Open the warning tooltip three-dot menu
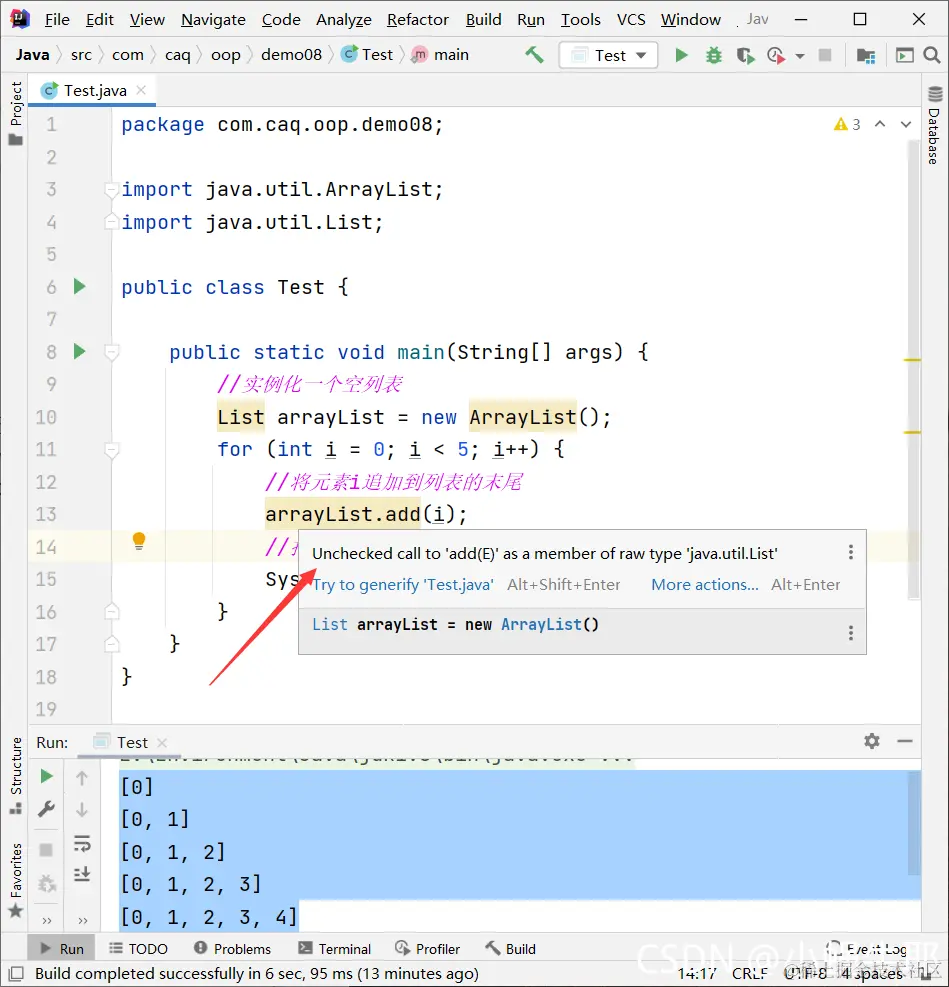 851,552
